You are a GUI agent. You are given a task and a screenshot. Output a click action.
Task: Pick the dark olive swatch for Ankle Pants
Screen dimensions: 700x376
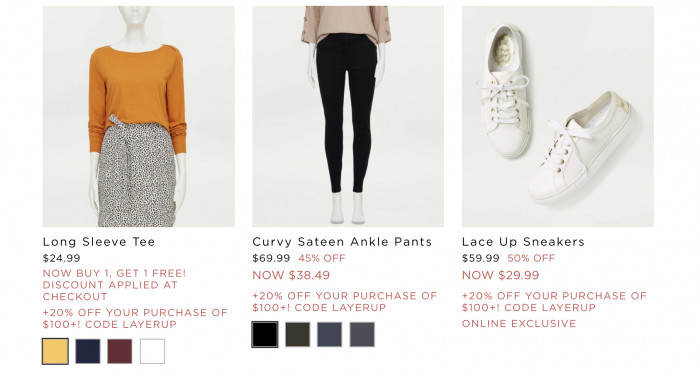pyautogui.click(x=298, y=334)
